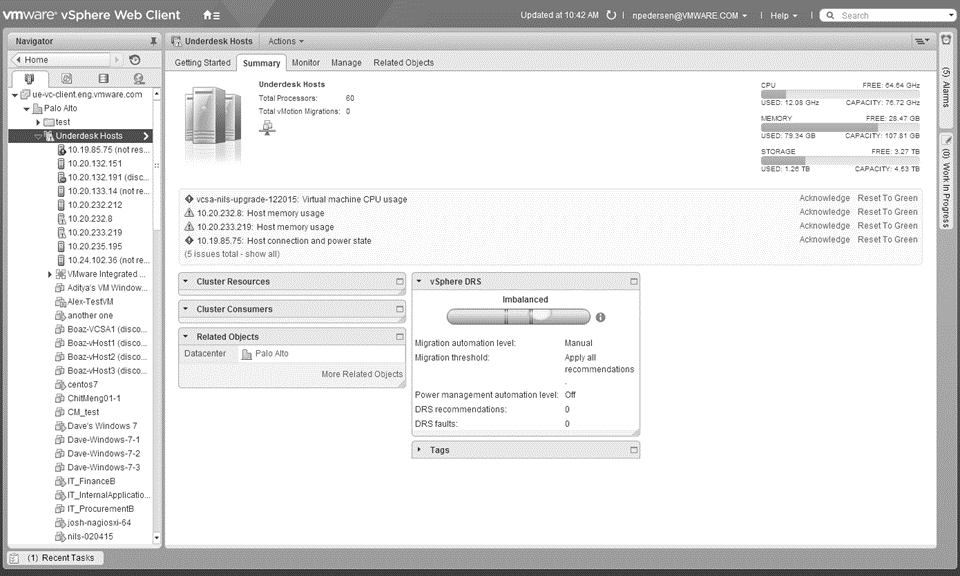Click the cluster icon under vMotion Migrations
The height and width of the screenshot is (576, 960).
[267, 127]
